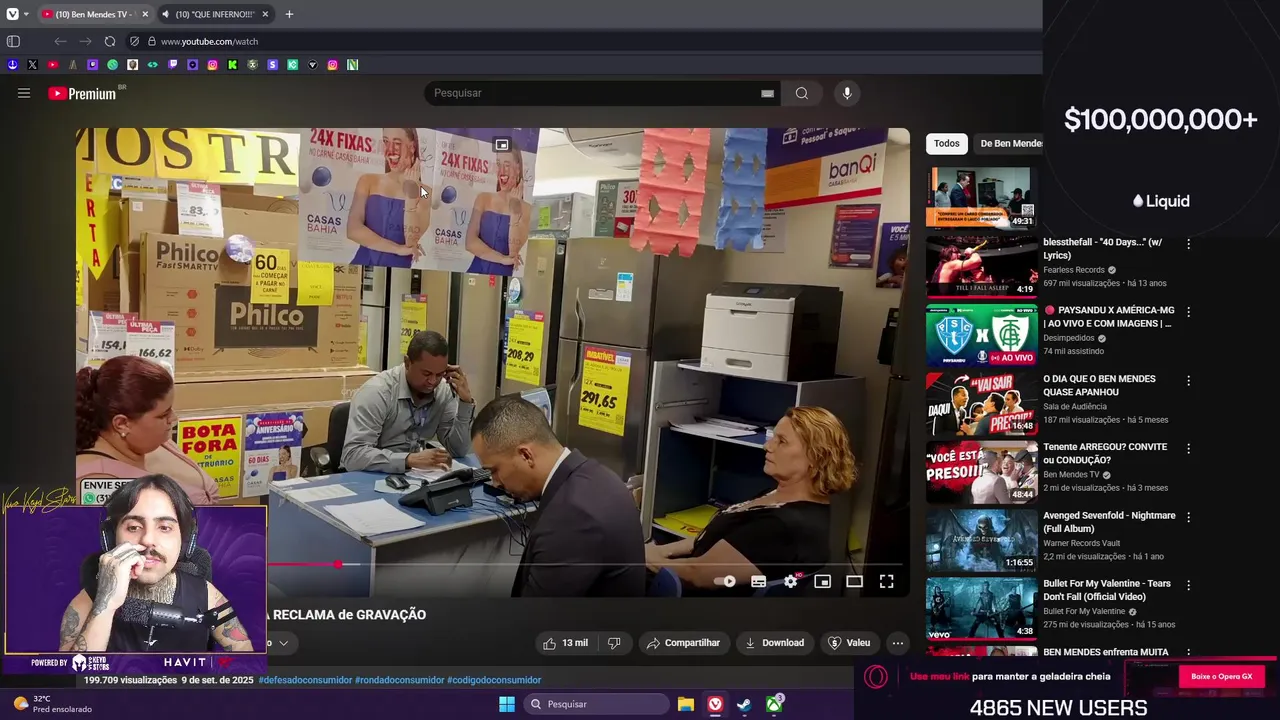Switch to theater mode
Viewport: 1280px width, 720px height.
click(854, 582)
